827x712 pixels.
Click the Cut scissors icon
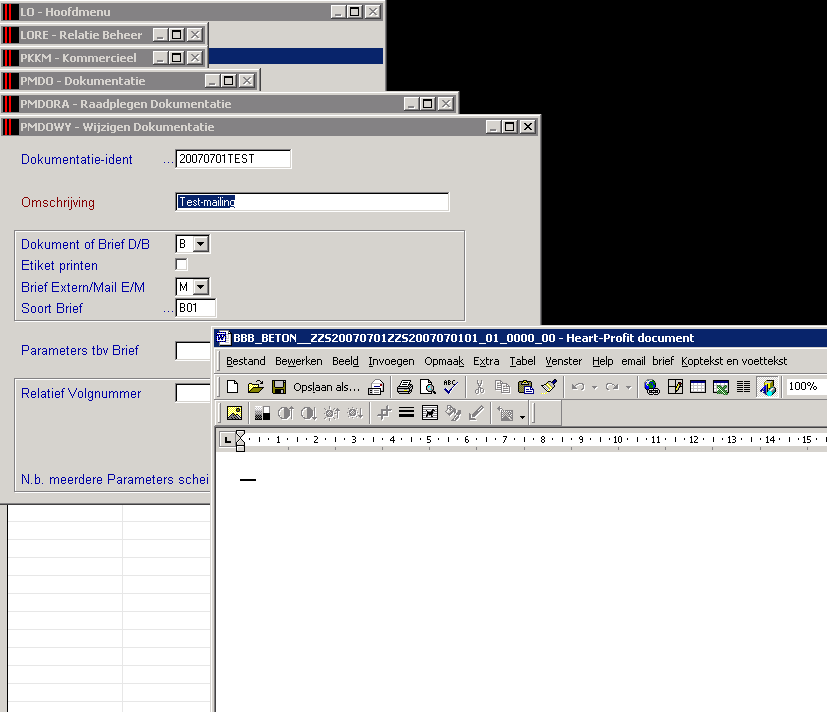479,387
